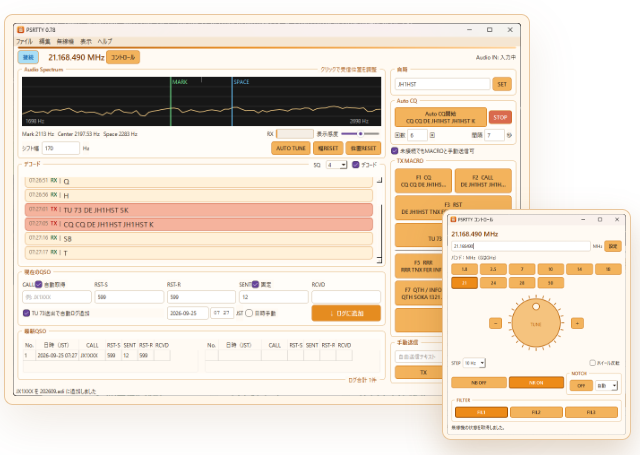Image resolution: width=640 pixels, height=455 pixels.
Task: Click the Auto CQ 間隔 interval field
Action: point(494,135)
